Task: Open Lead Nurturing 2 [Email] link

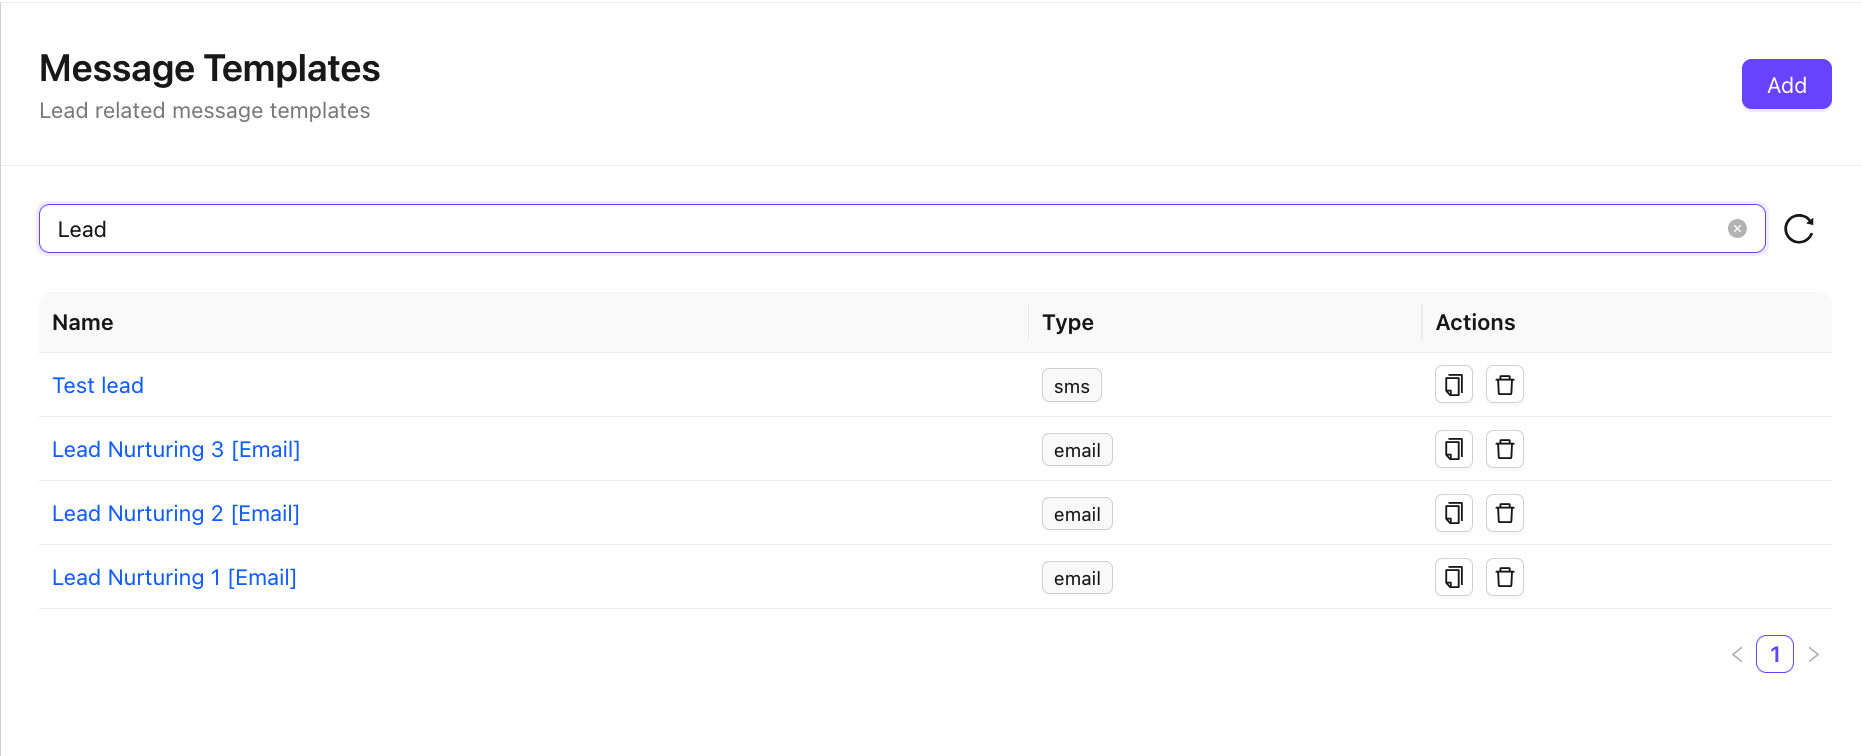Action: (176, 514)
